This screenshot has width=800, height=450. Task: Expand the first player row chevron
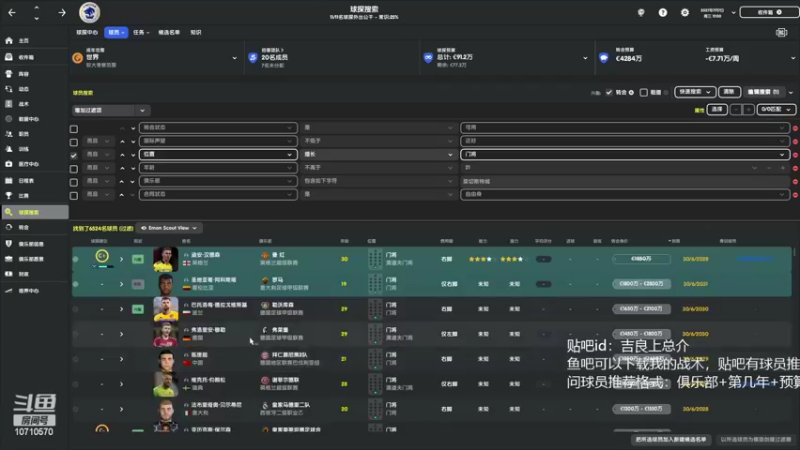121,259
